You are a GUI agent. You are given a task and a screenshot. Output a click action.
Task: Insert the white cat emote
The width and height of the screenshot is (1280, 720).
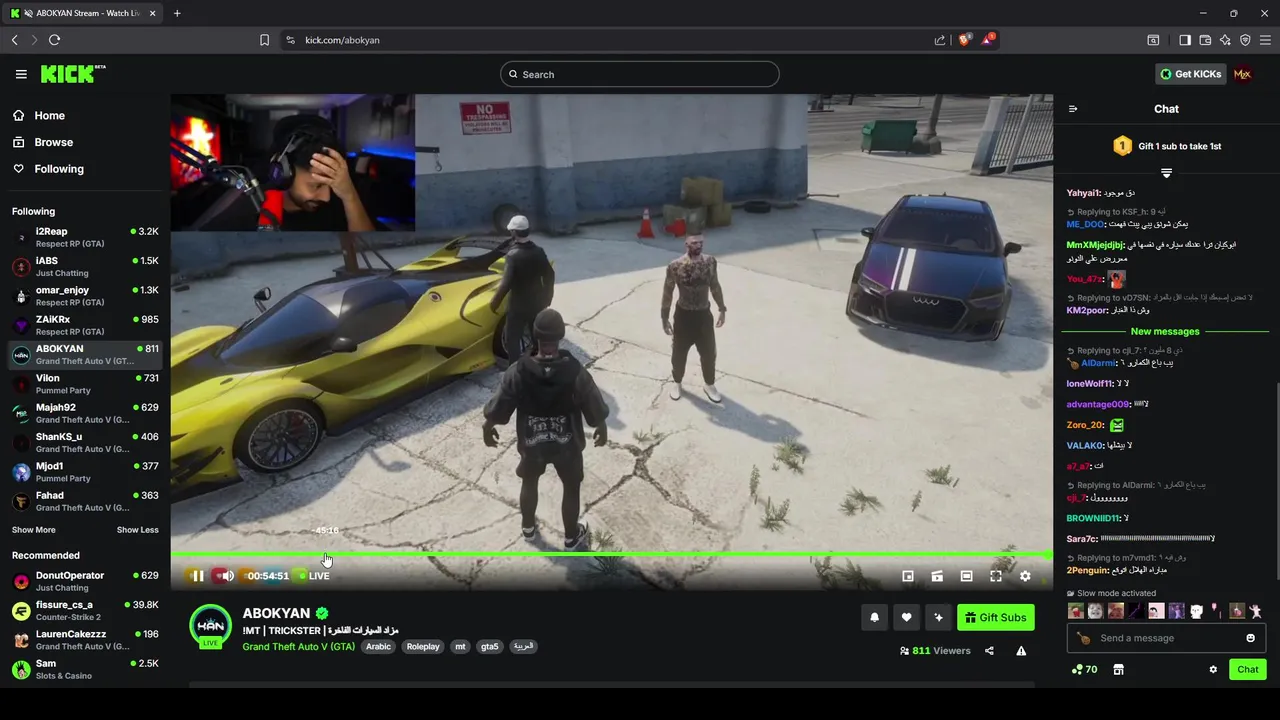point(1196,611)
